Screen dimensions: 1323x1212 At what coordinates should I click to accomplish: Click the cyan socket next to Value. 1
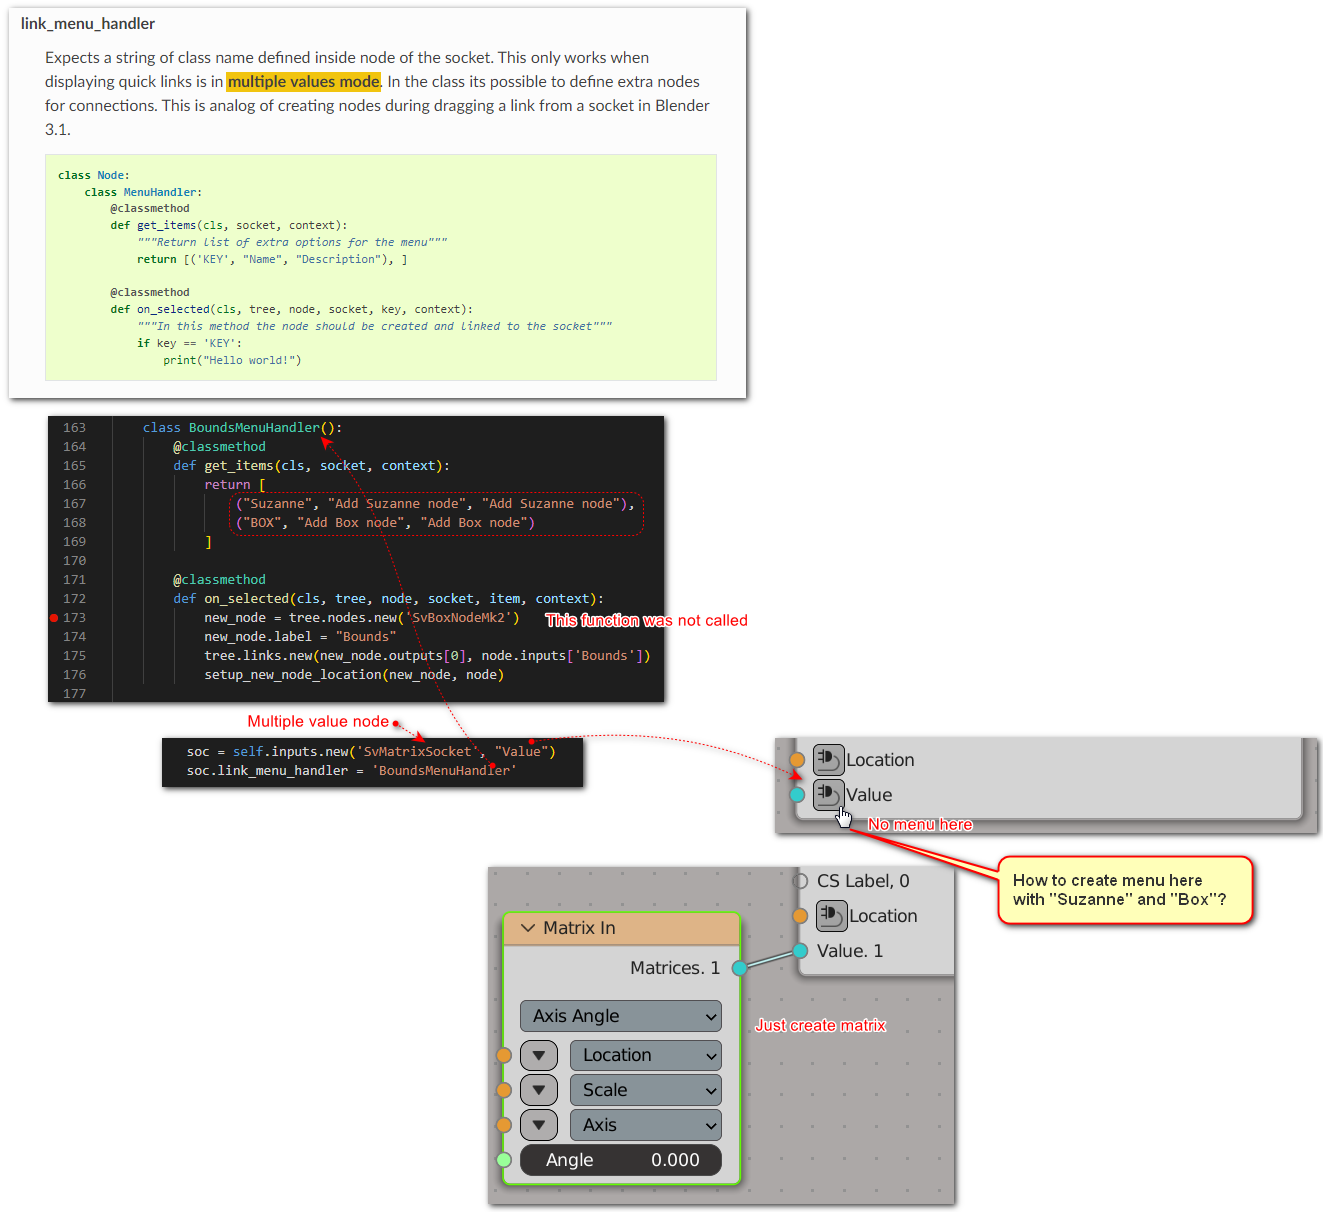click(801, 951)
